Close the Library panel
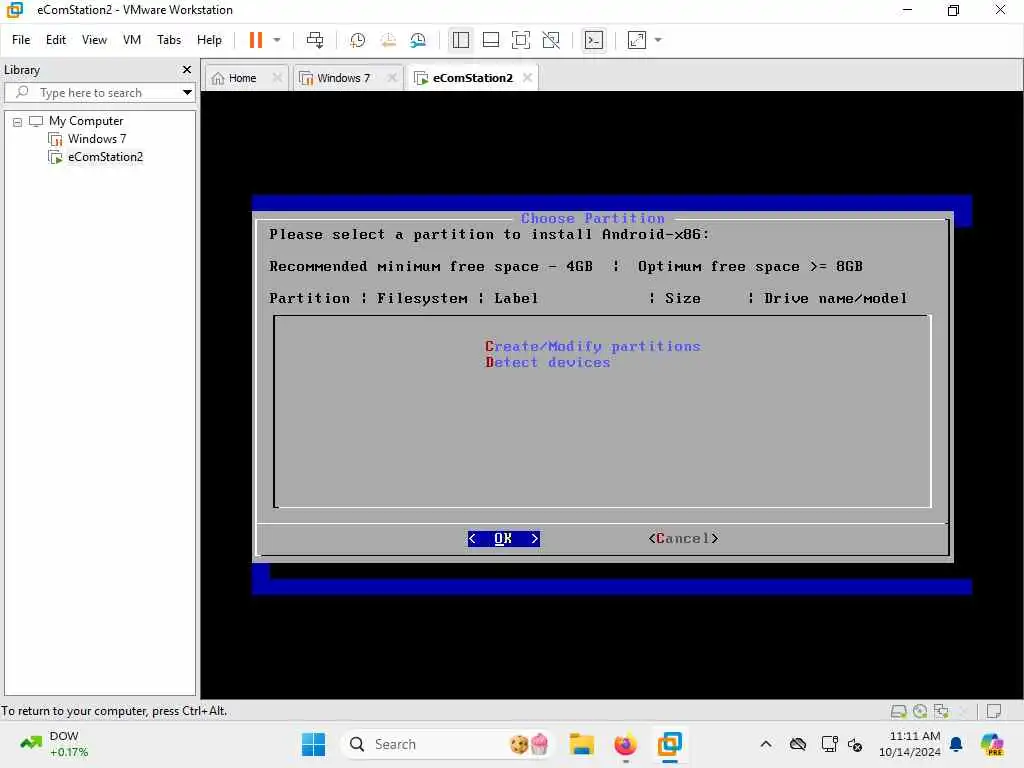The image size is (1024, 768). click(x=187, y=69)
